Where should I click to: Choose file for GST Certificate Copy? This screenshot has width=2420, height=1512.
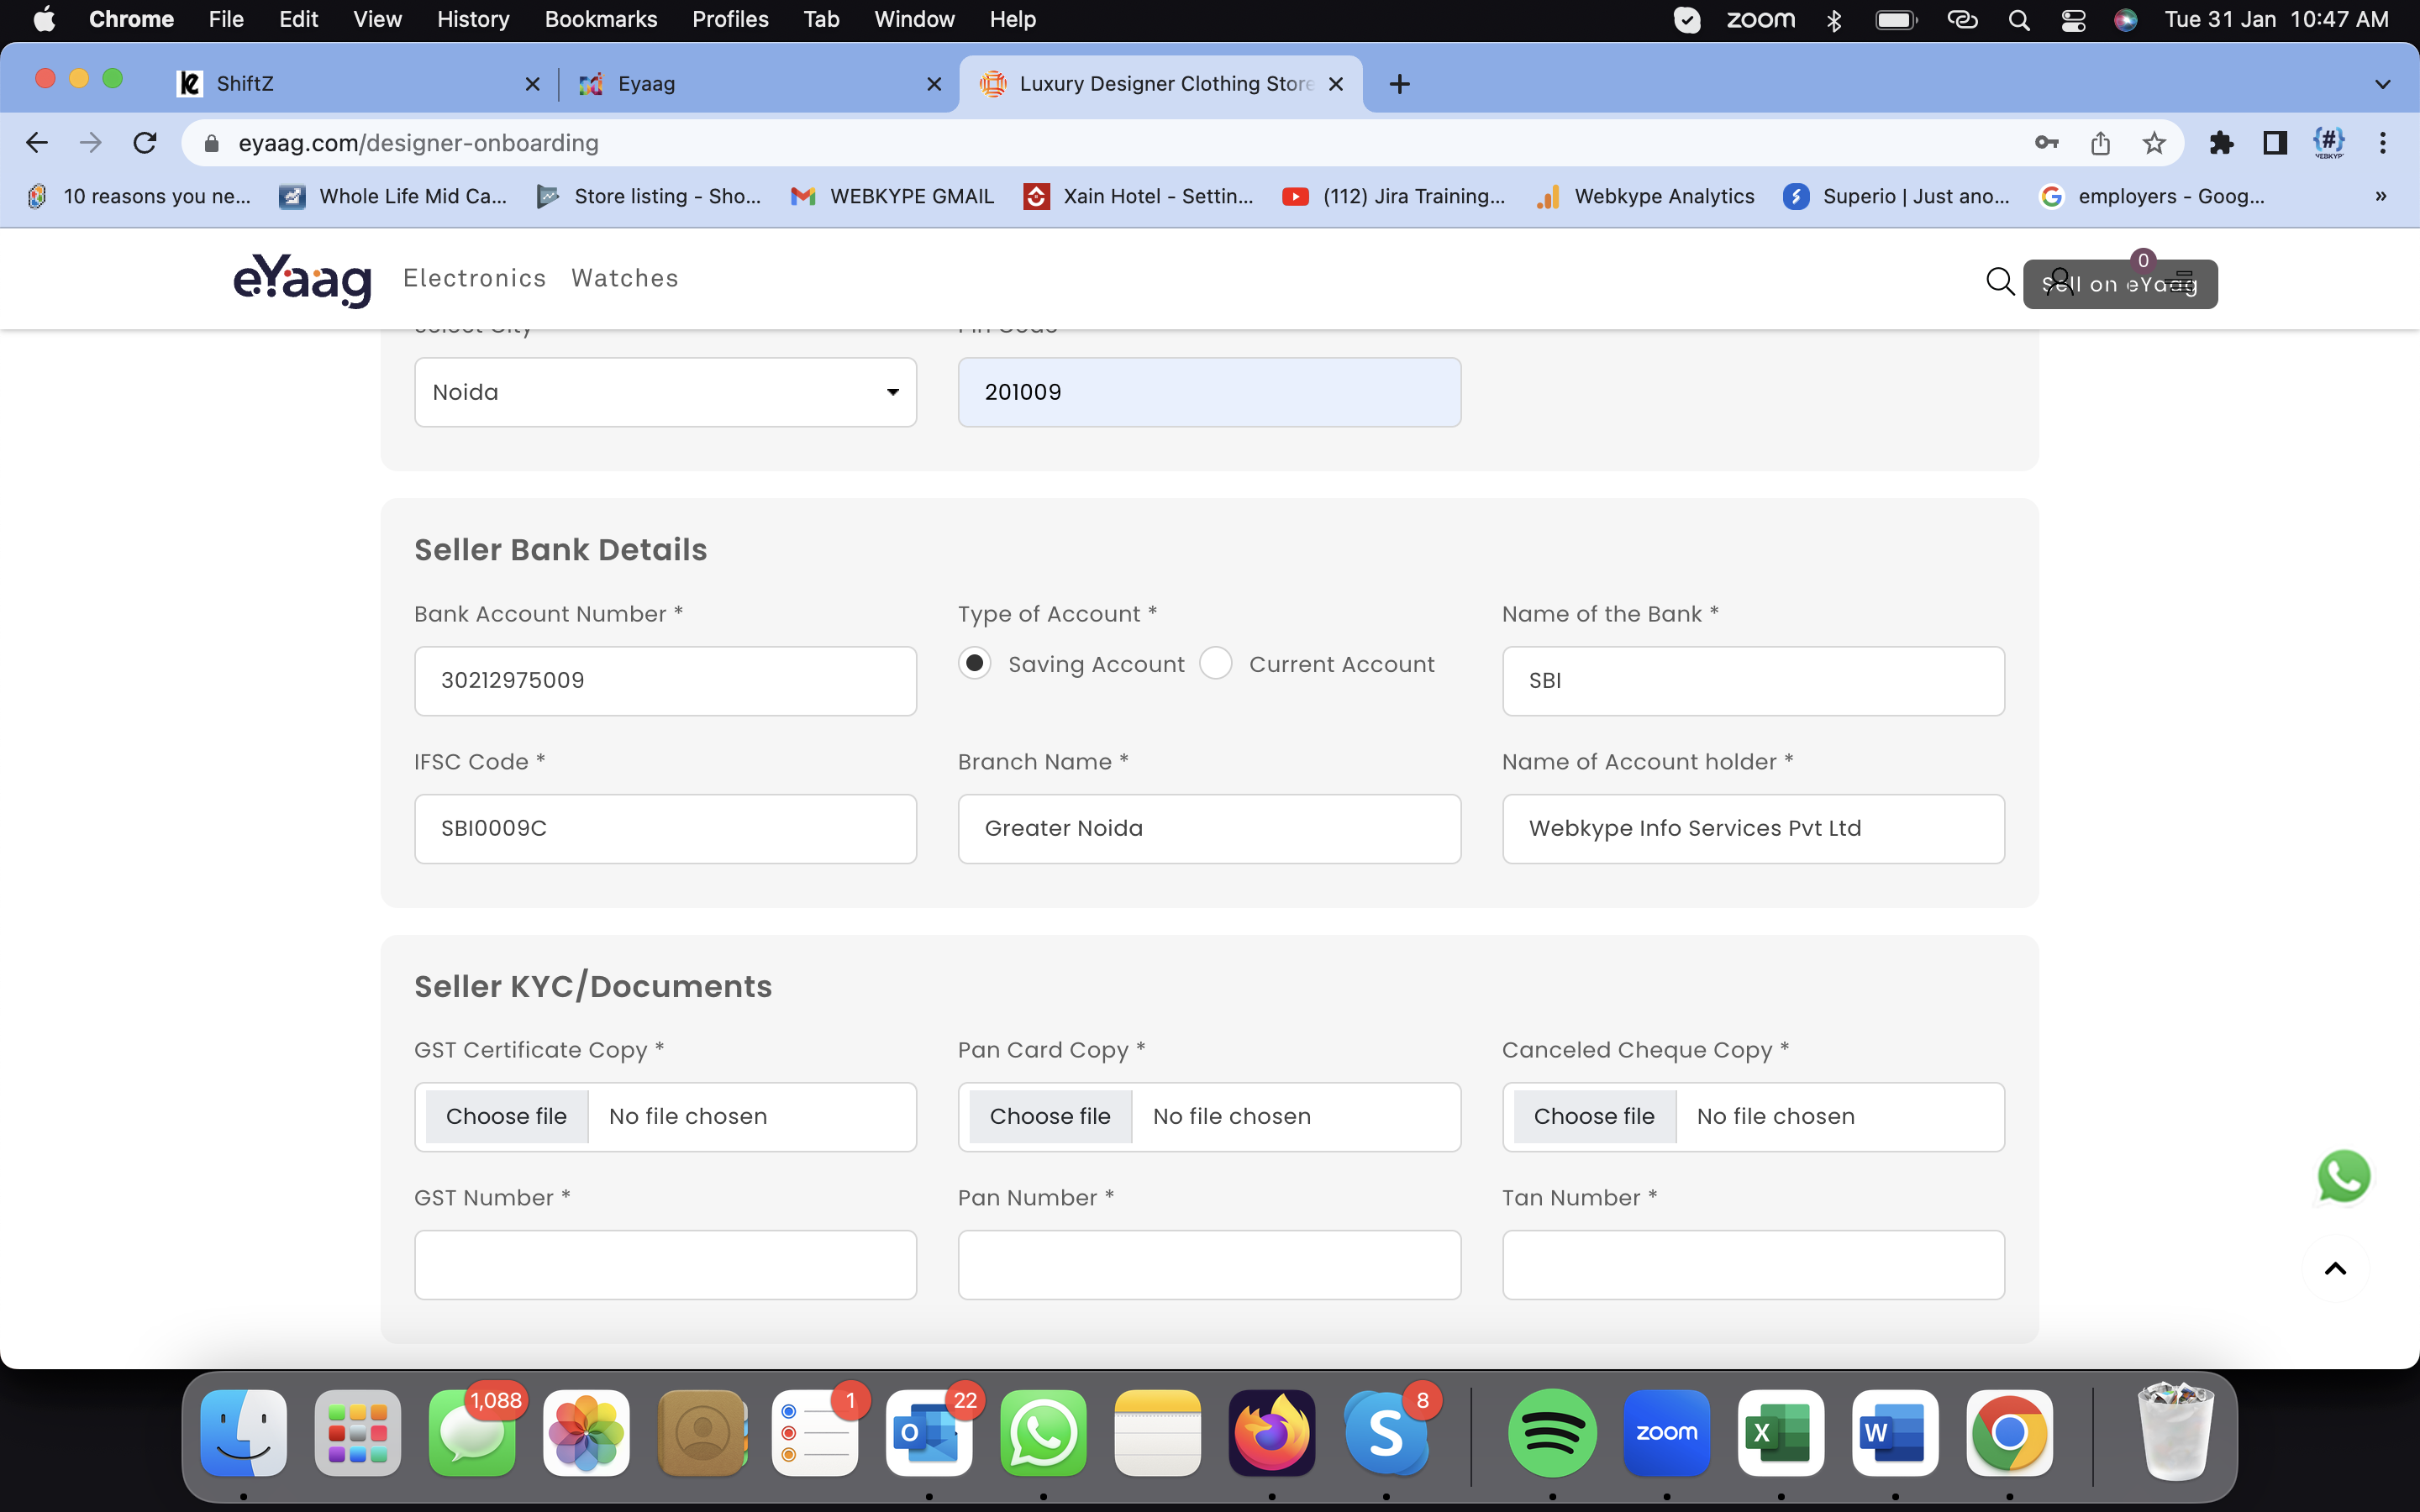tap(506, 1116)
